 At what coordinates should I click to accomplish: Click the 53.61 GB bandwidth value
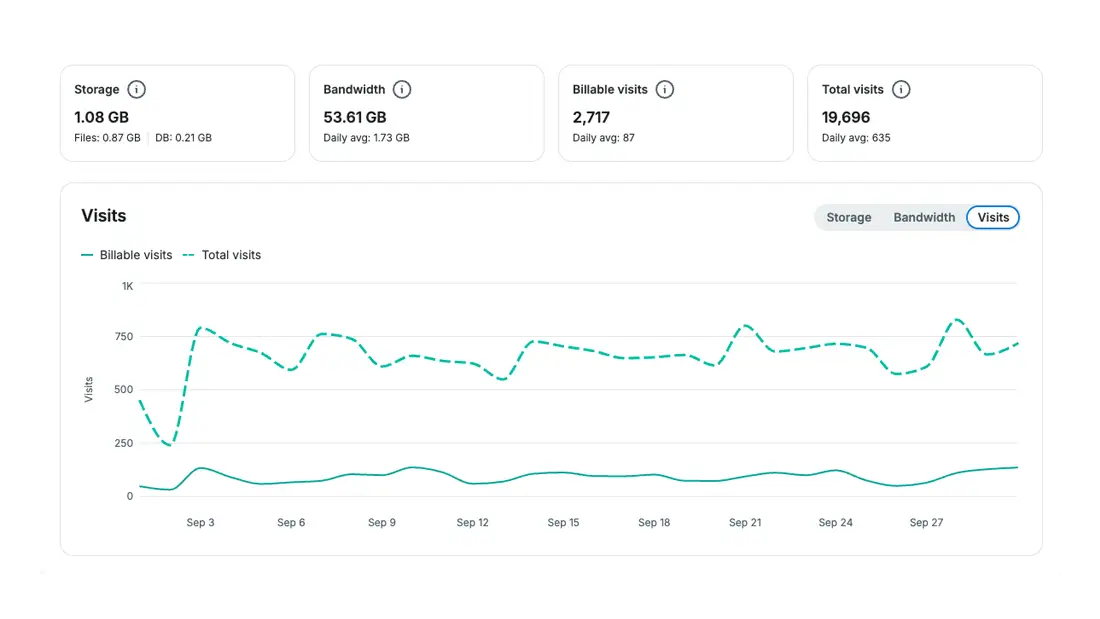pyautogui.click(x=355, y=117)
